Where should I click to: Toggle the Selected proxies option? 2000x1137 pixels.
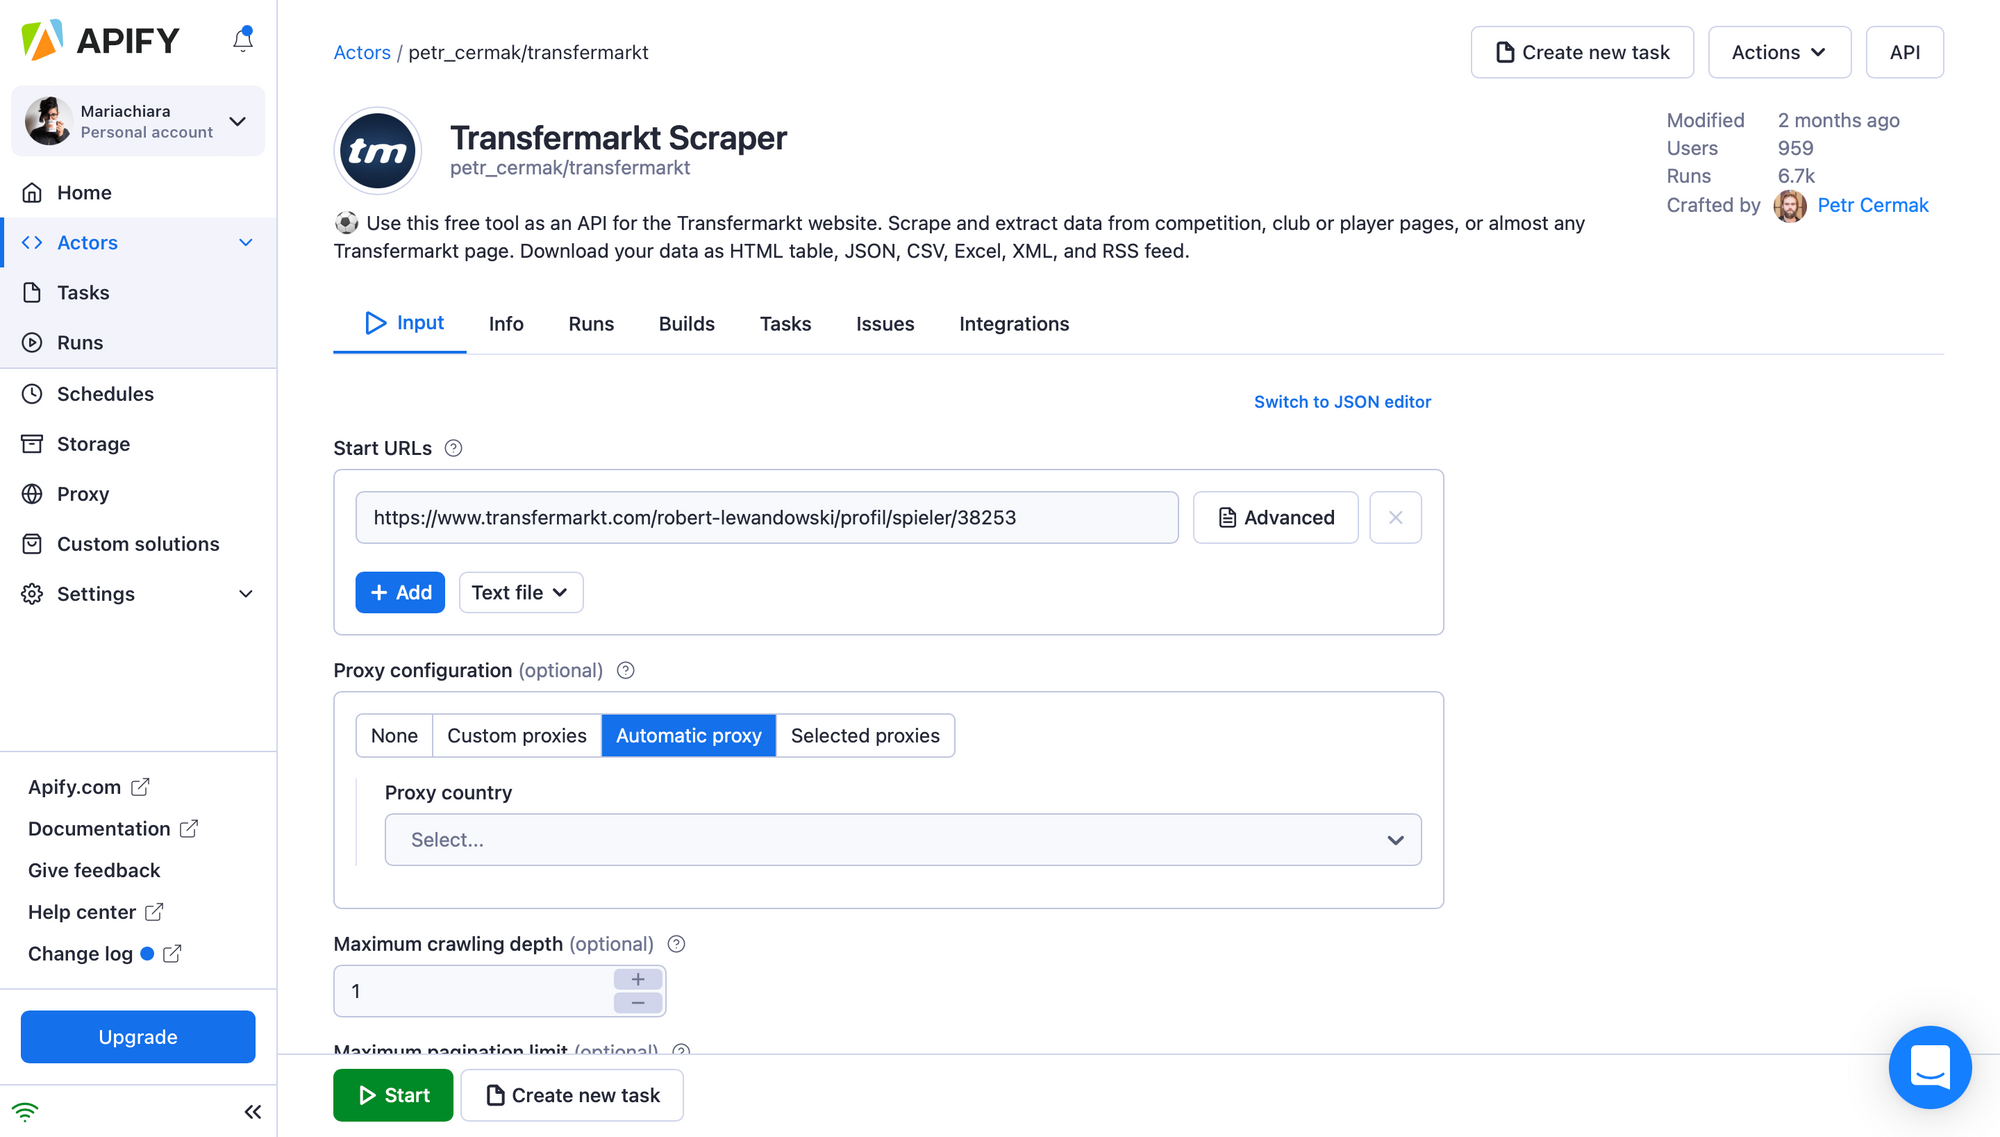(x=865, y=735)
